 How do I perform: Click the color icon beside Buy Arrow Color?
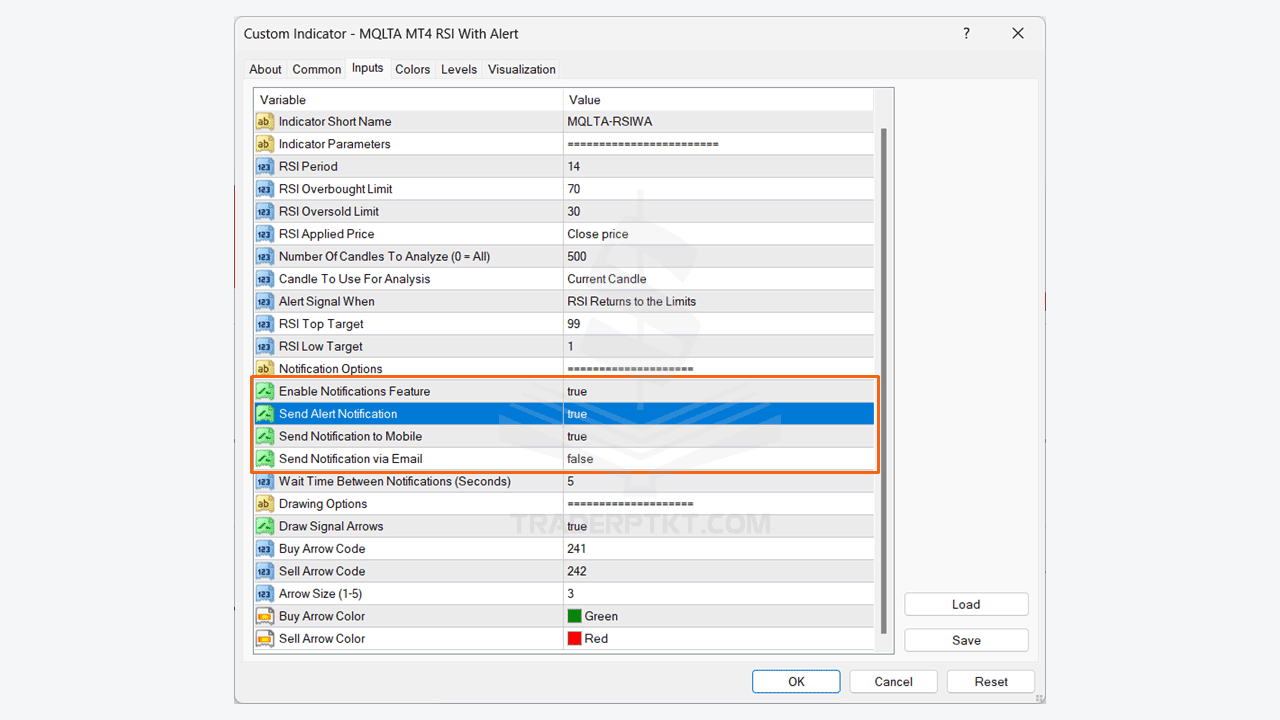click(265, 616)
